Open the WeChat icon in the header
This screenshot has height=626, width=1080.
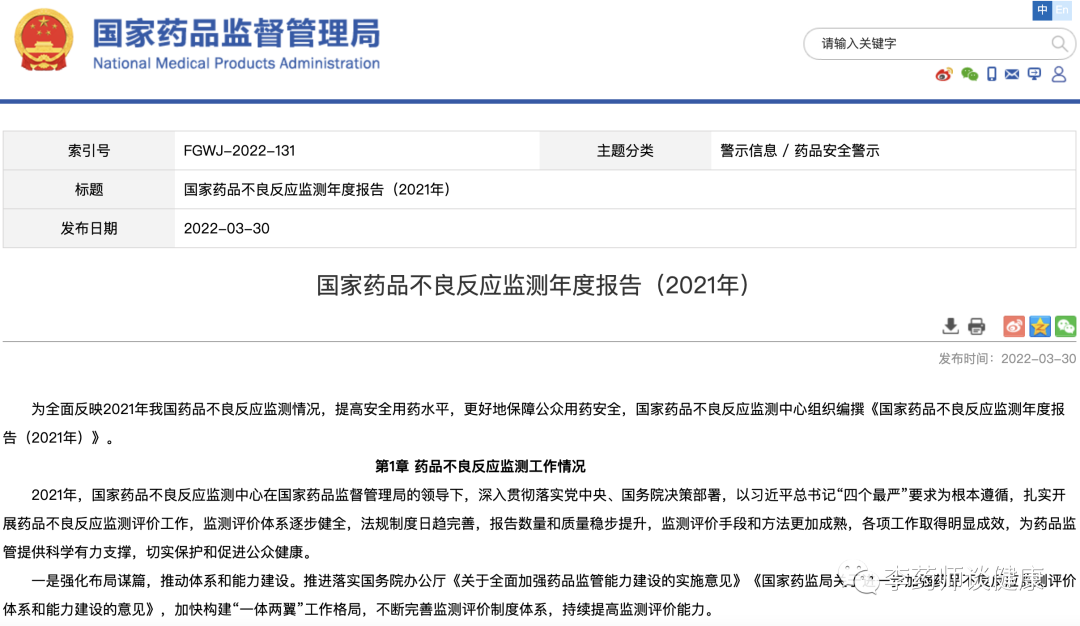pos(969,74)
